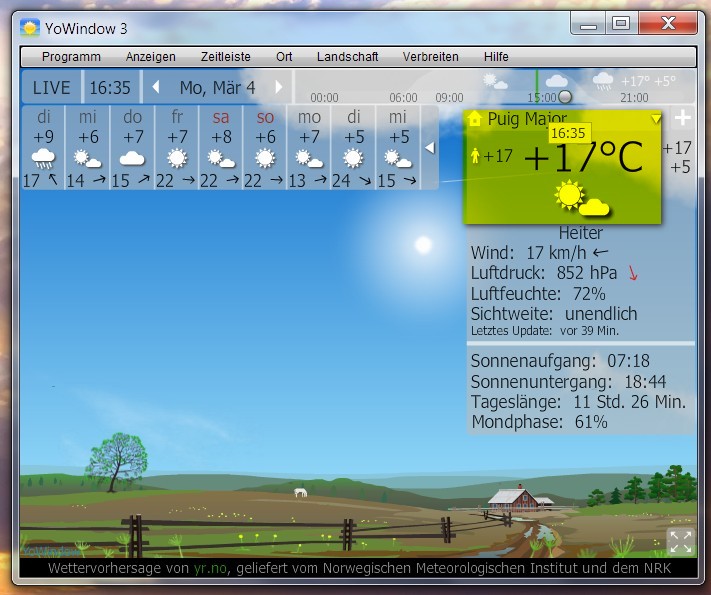Go to previous day with left arrow

pyautogui.click(x=156, y=88)
